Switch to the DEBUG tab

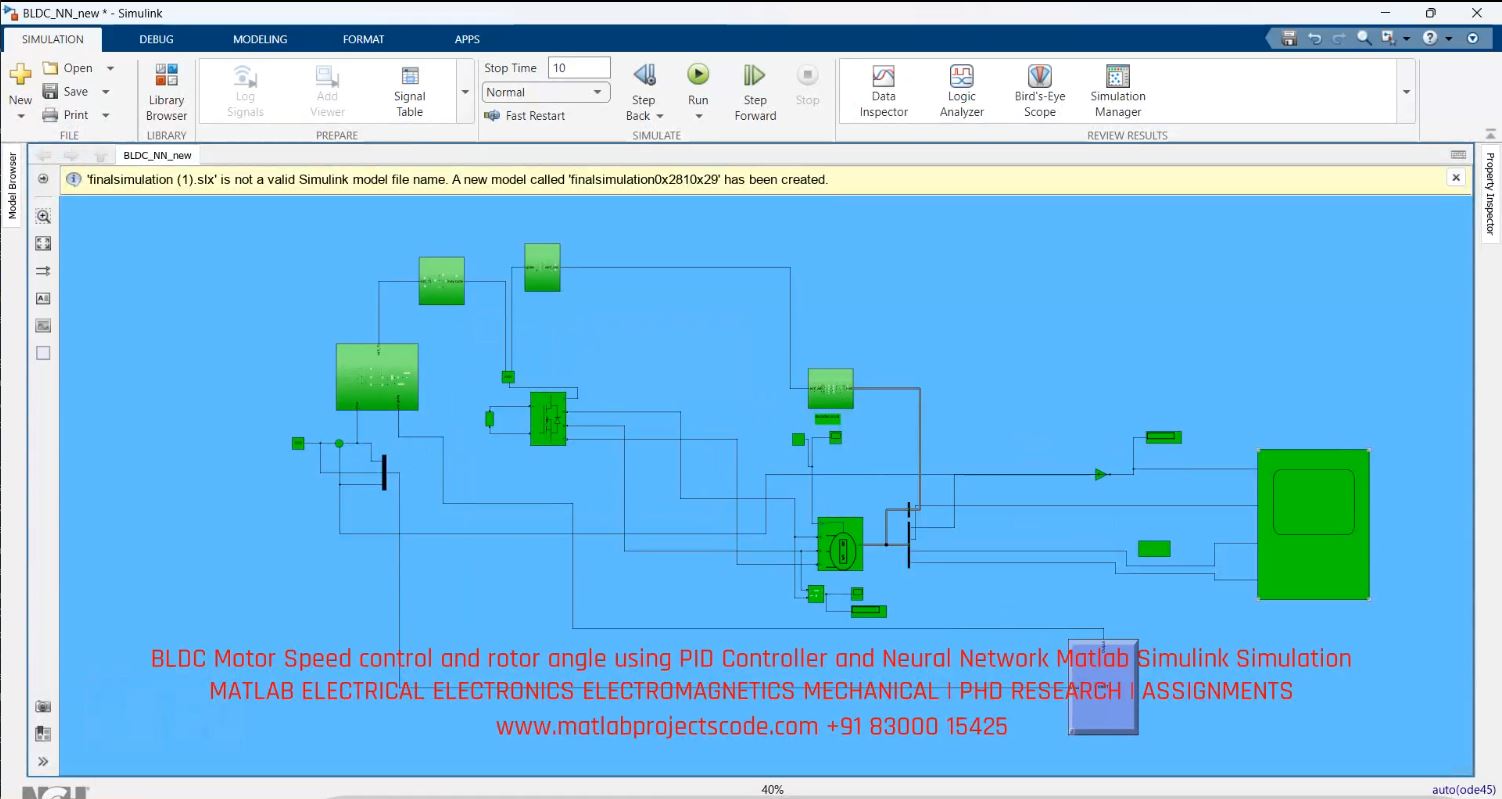(156, 39)
